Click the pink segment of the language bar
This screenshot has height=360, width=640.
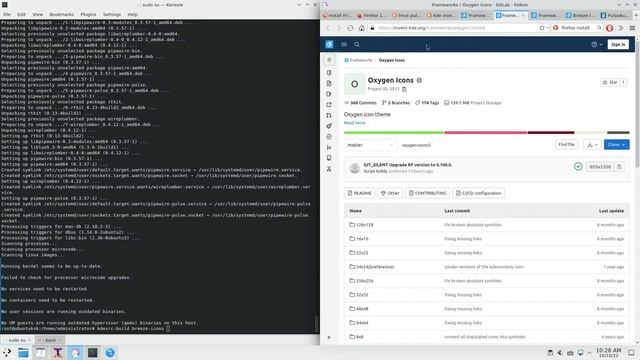click(x=486, y=132)
